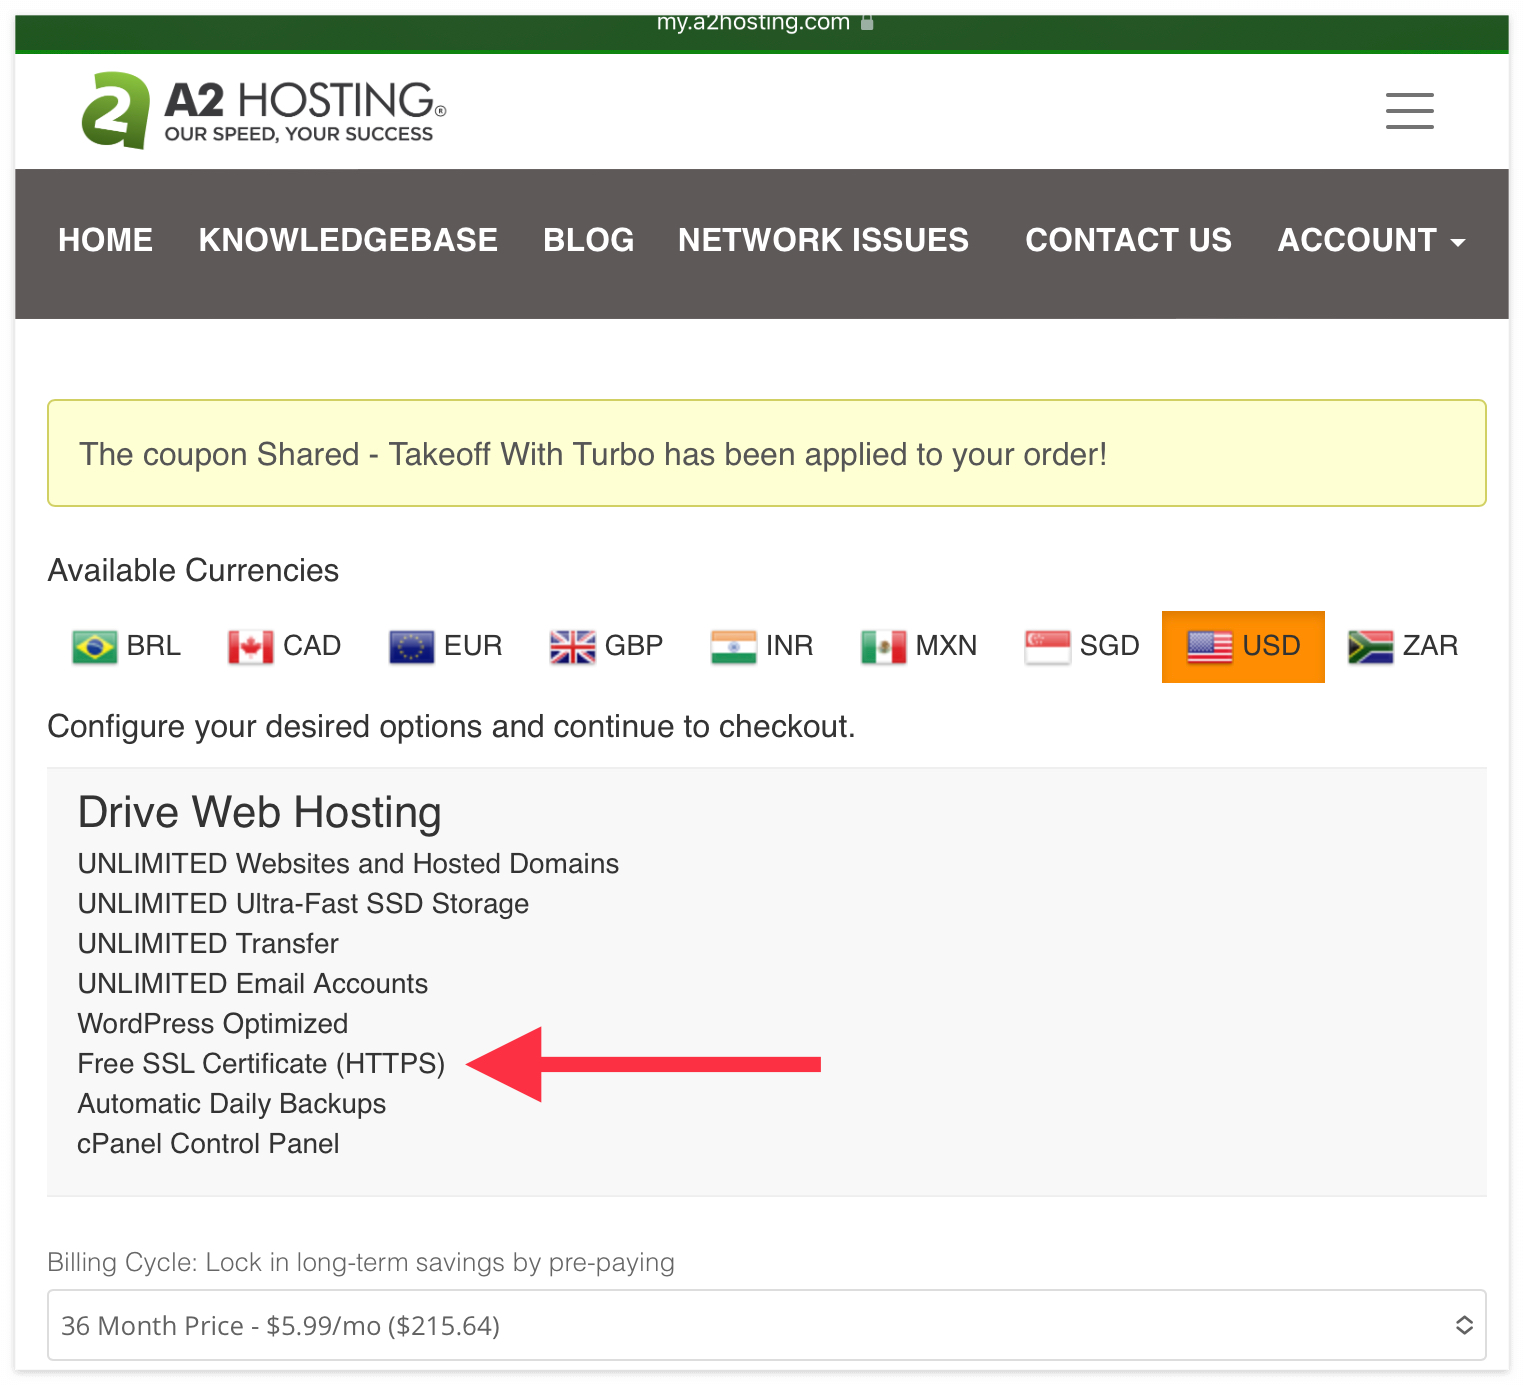Screen dimensions: 1524x1385
Task: Select GBP currency with UK flag
Action: click(607, 646)
